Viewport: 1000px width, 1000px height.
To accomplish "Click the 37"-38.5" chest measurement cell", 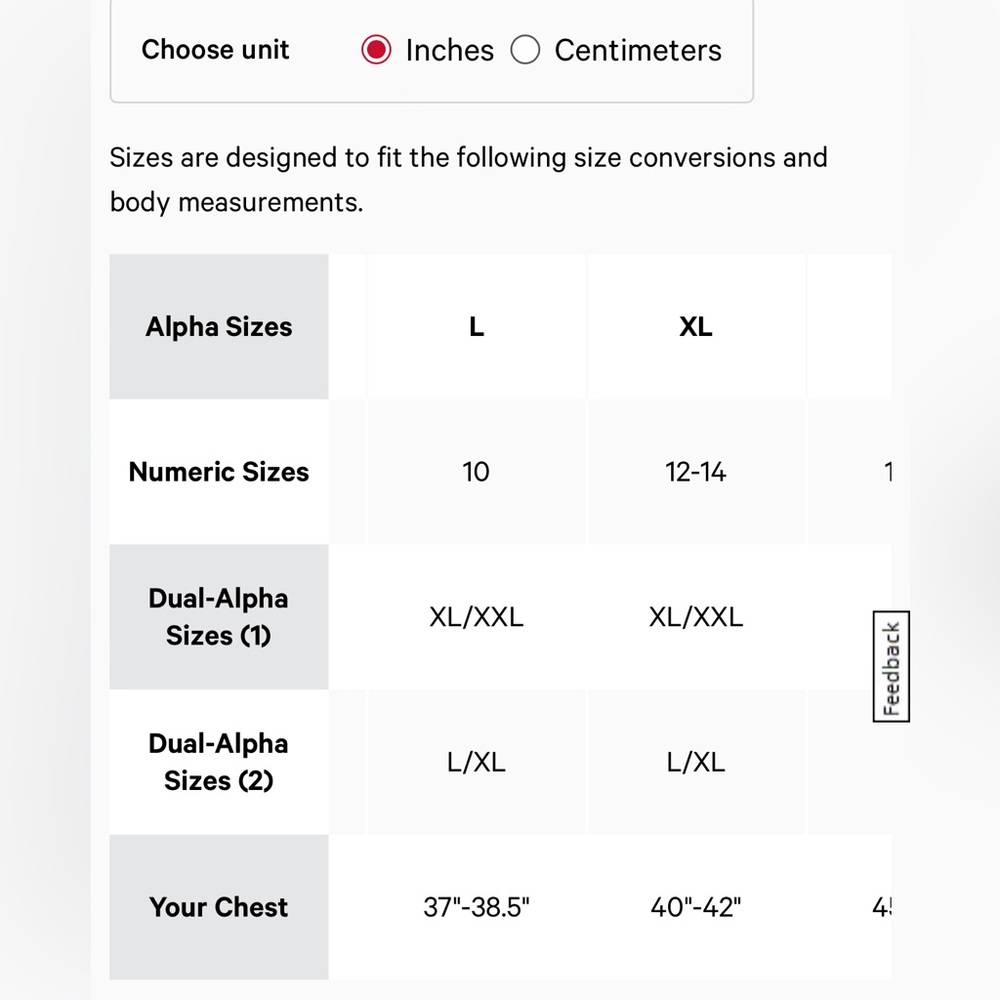I will (476, 907).
